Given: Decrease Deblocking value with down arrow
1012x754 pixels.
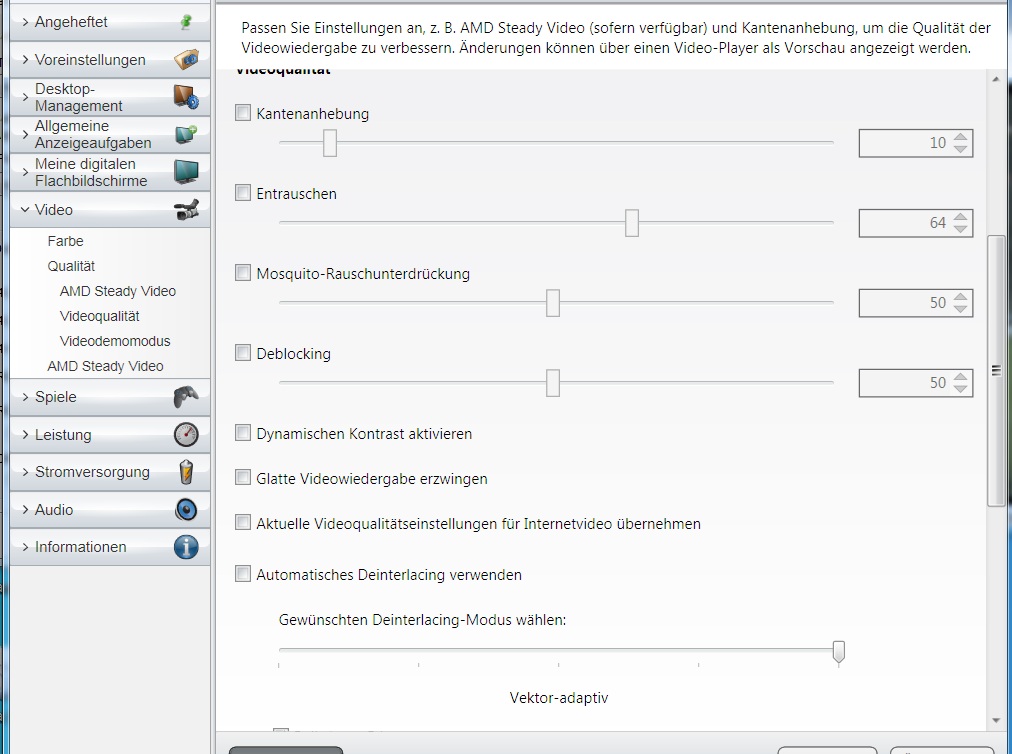Looking at the screenshot, I should [x=960, y=389].
